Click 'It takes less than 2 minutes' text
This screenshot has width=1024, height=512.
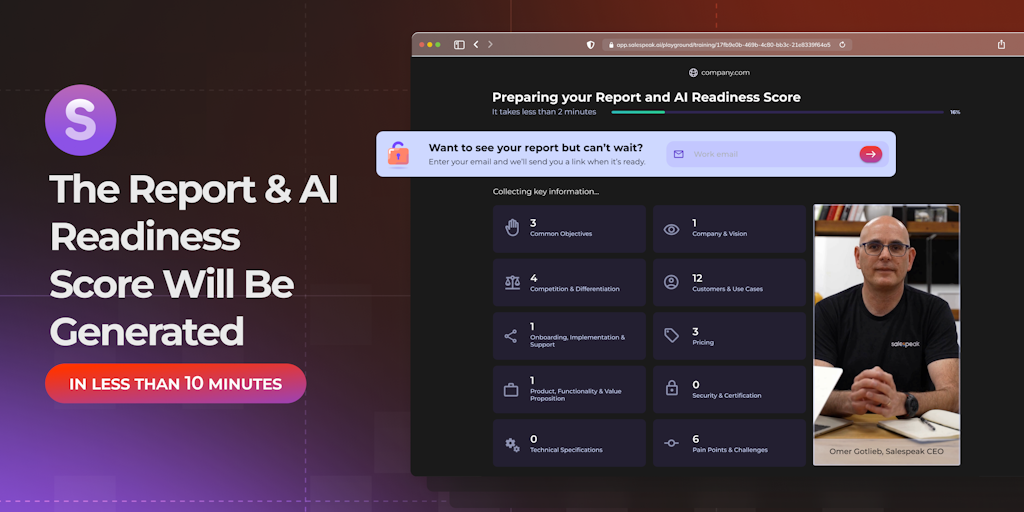click(544, 112)
